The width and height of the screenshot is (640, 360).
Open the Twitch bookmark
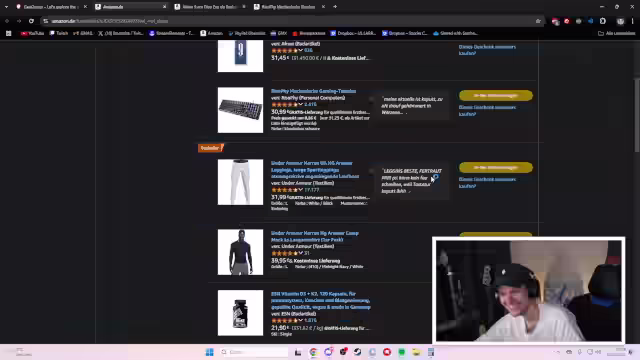(x=59, y=33)
